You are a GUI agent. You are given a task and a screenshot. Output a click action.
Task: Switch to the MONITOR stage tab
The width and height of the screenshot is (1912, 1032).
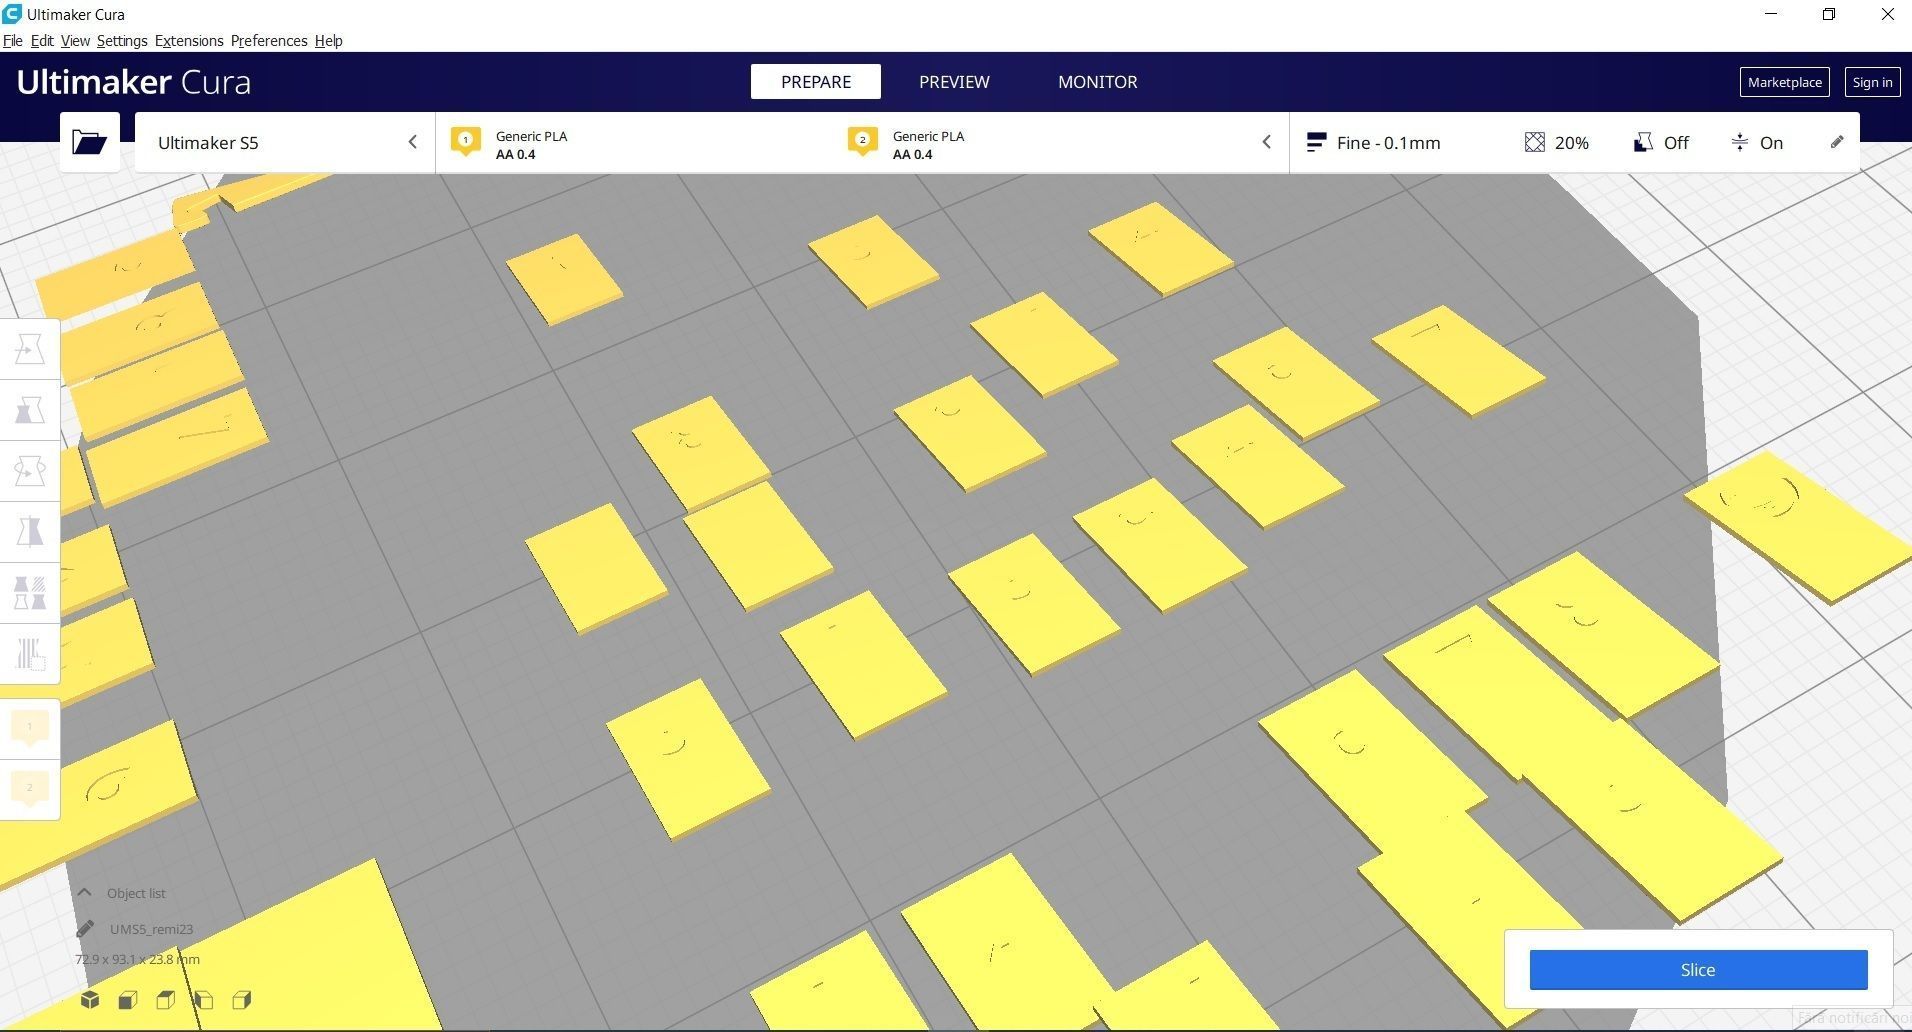[x=1098, y=82]
